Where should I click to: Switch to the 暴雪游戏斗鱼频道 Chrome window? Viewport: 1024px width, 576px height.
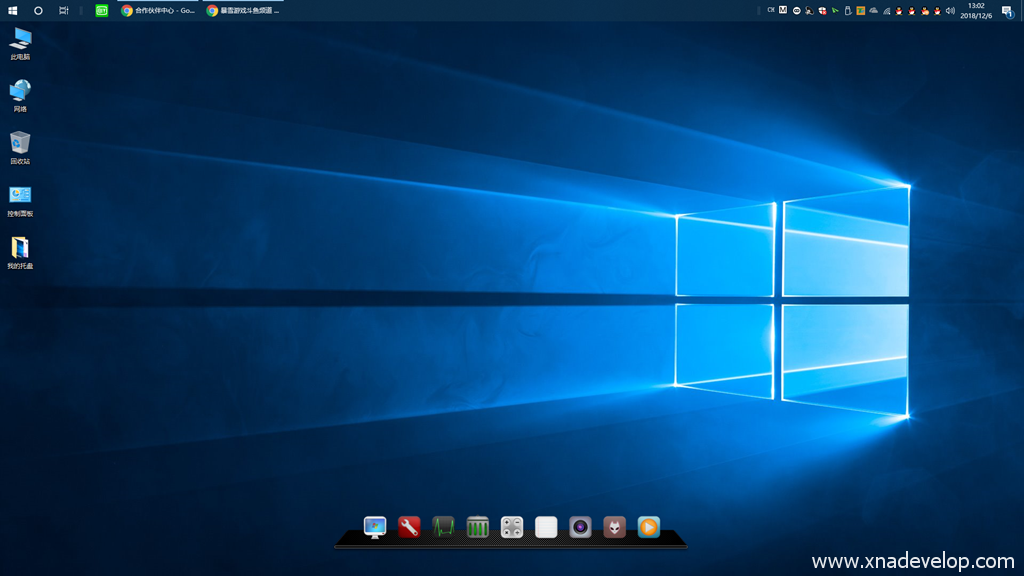pos(243,10)
